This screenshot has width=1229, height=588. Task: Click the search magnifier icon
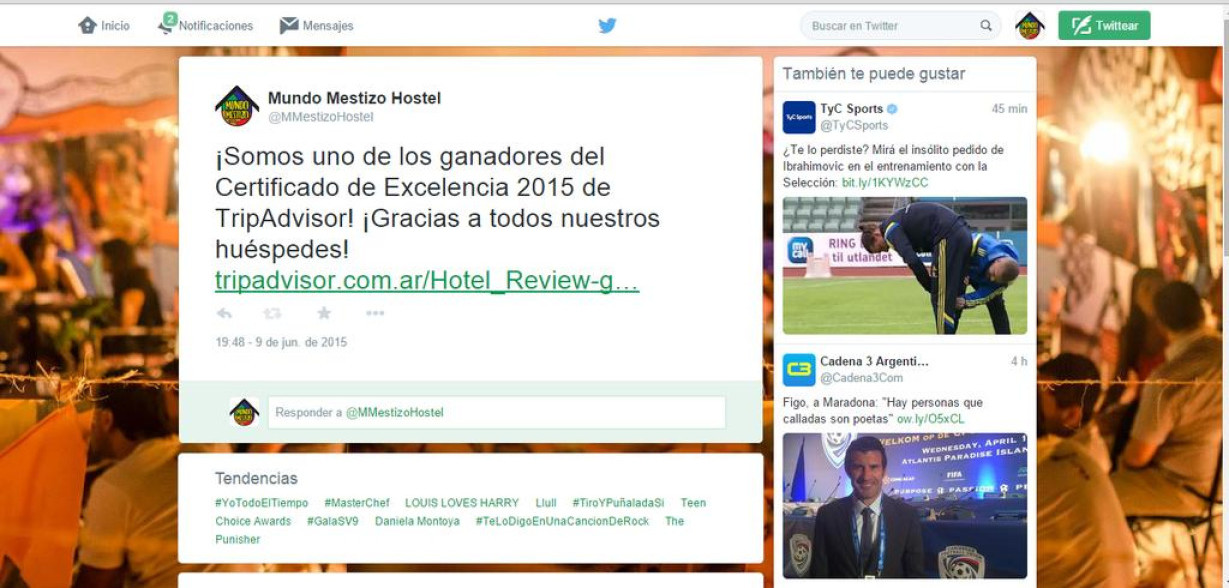pos(986,26)
